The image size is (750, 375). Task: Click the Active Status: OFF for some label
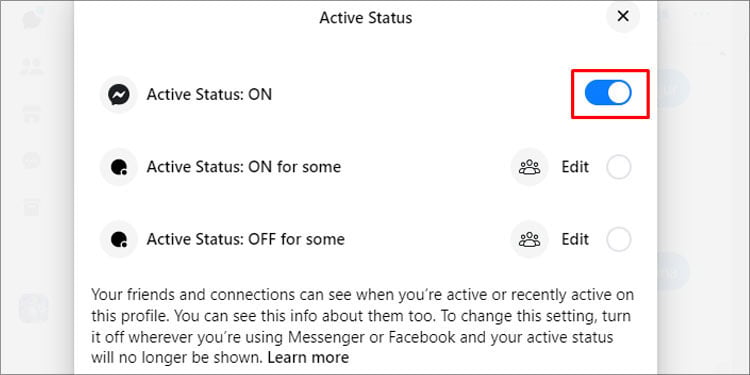245,239
